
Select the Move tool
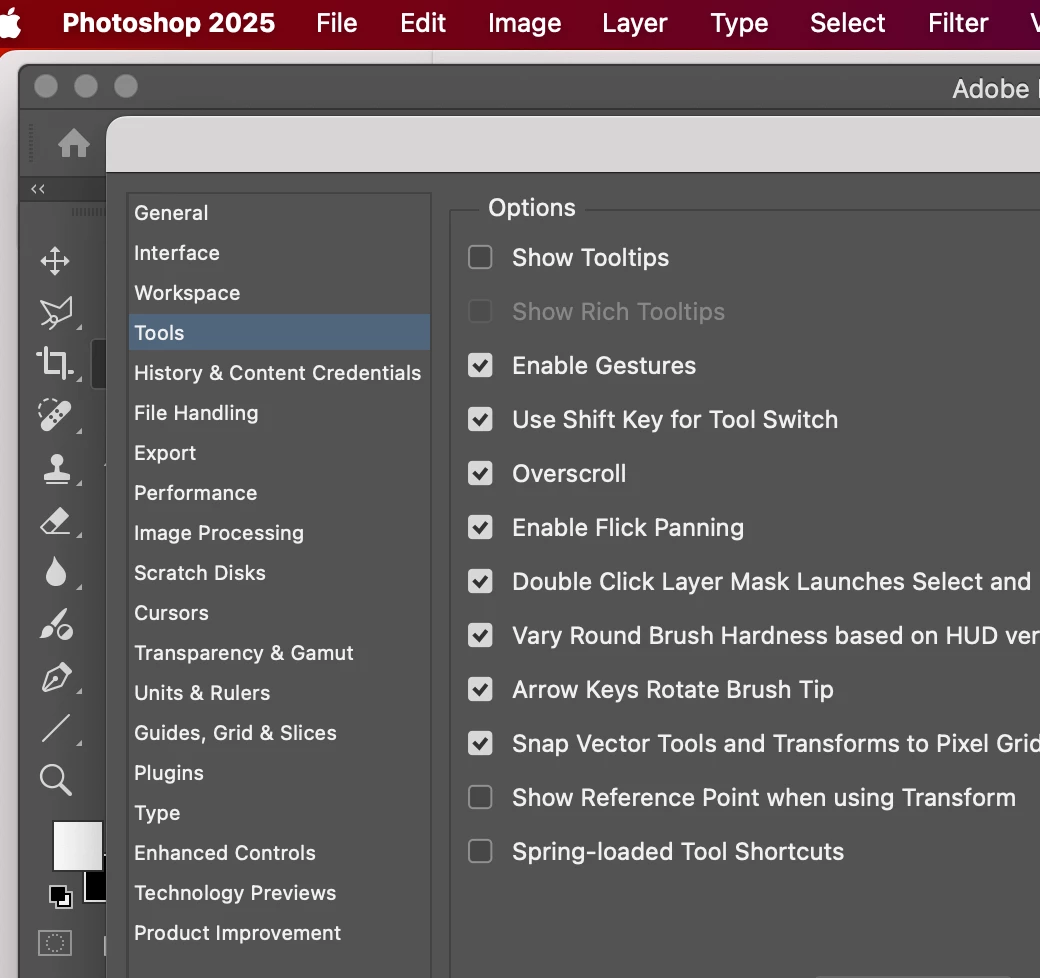55,261
